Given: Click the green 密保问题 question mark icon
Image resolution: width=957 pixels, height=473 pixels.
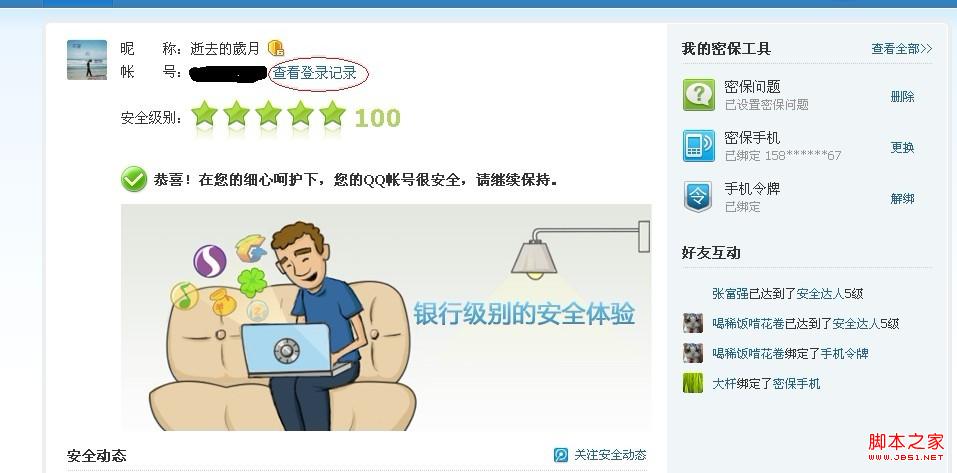Looking at the screenshot, I should coord(698,95).
